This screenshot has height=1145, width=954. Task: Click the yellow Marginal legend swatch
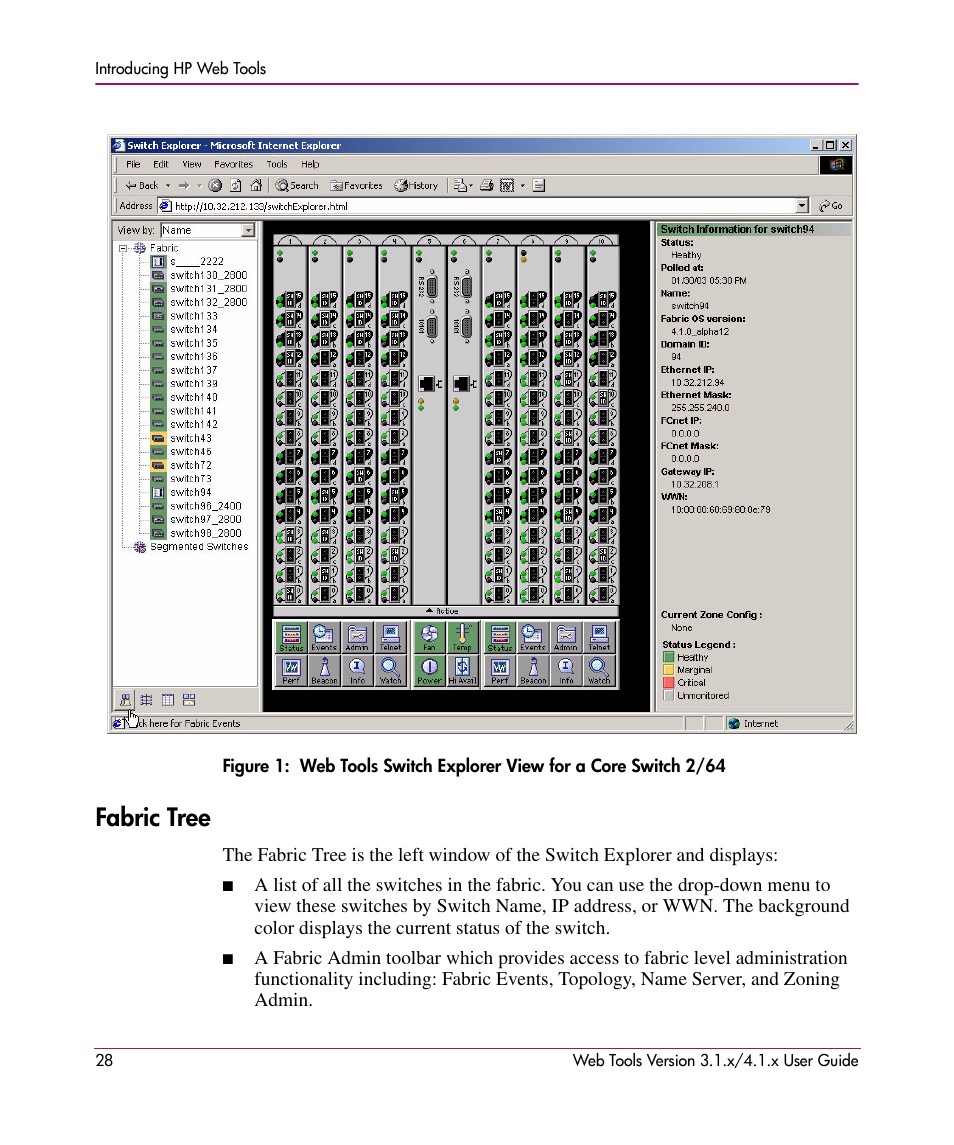(668, 670)
